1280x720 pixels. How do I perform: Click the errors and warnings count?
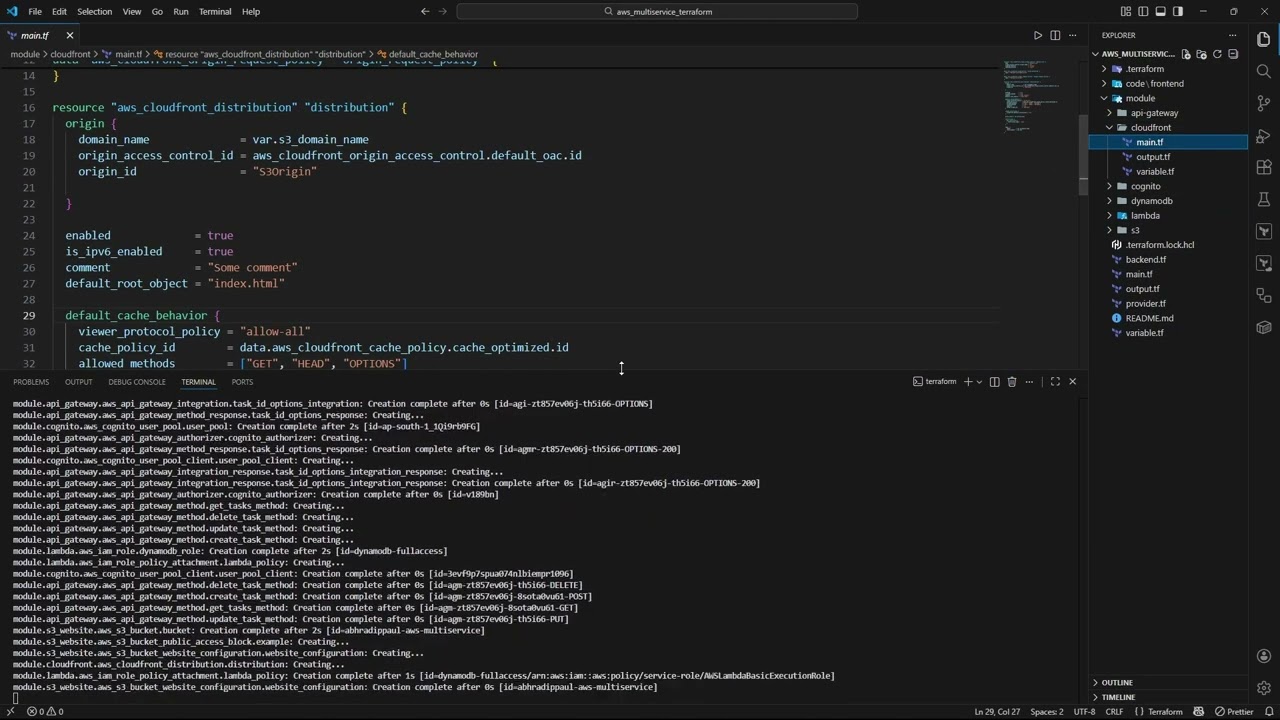point(45,711)
